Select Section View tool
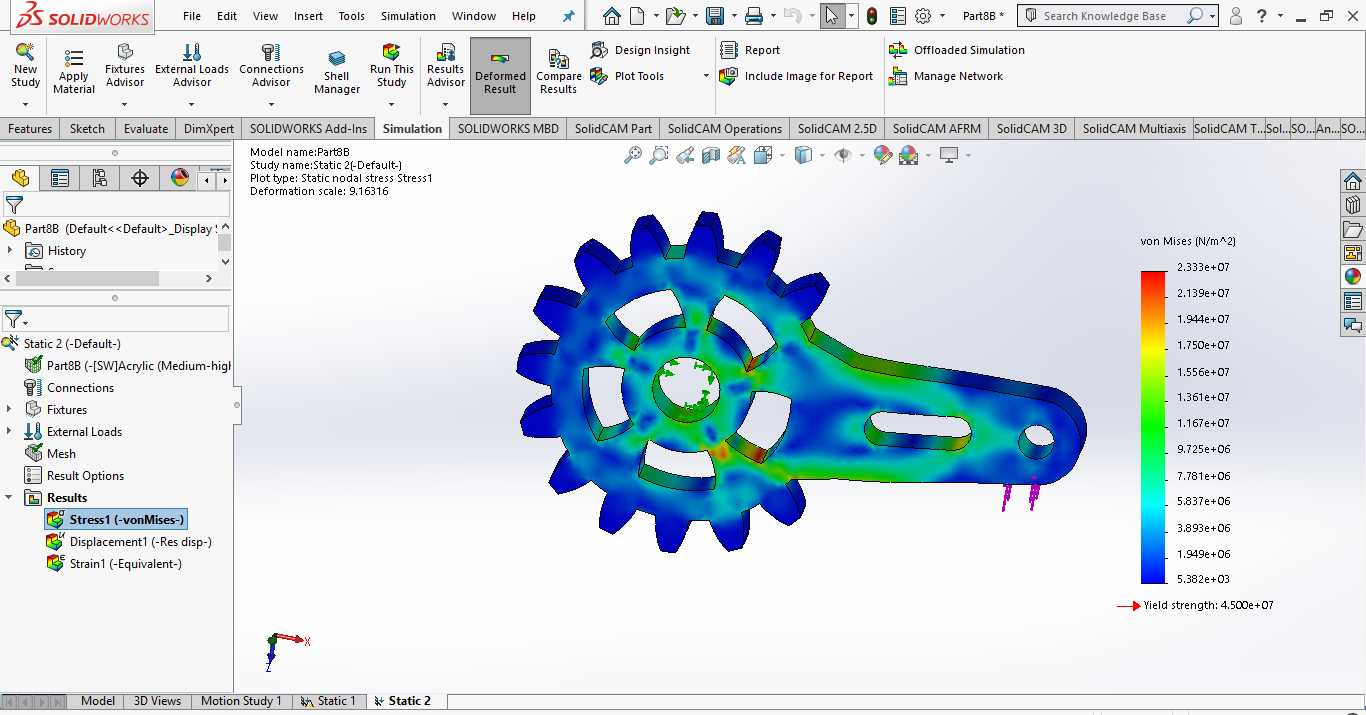This screenshot has height=715, width=1366. pos(711,155)
